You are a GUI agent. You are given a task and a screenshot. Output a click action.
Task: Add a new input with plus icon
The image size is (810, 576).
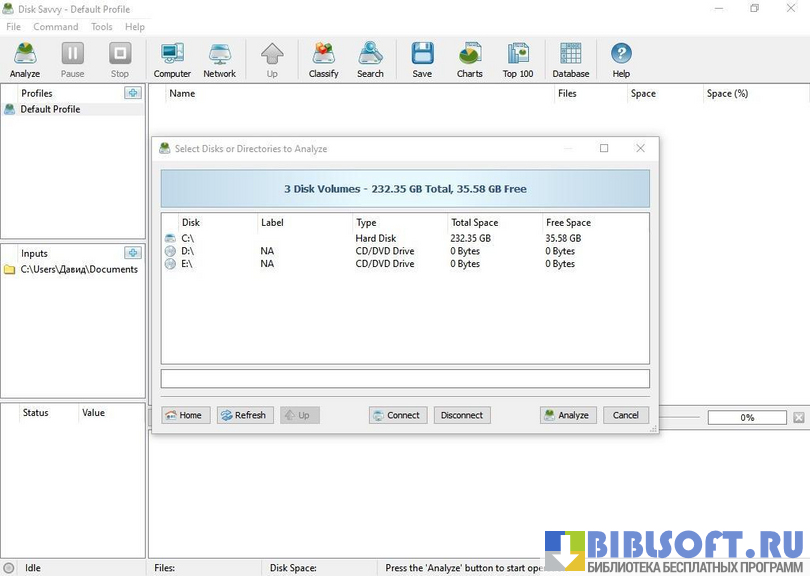tap(133, 253)
